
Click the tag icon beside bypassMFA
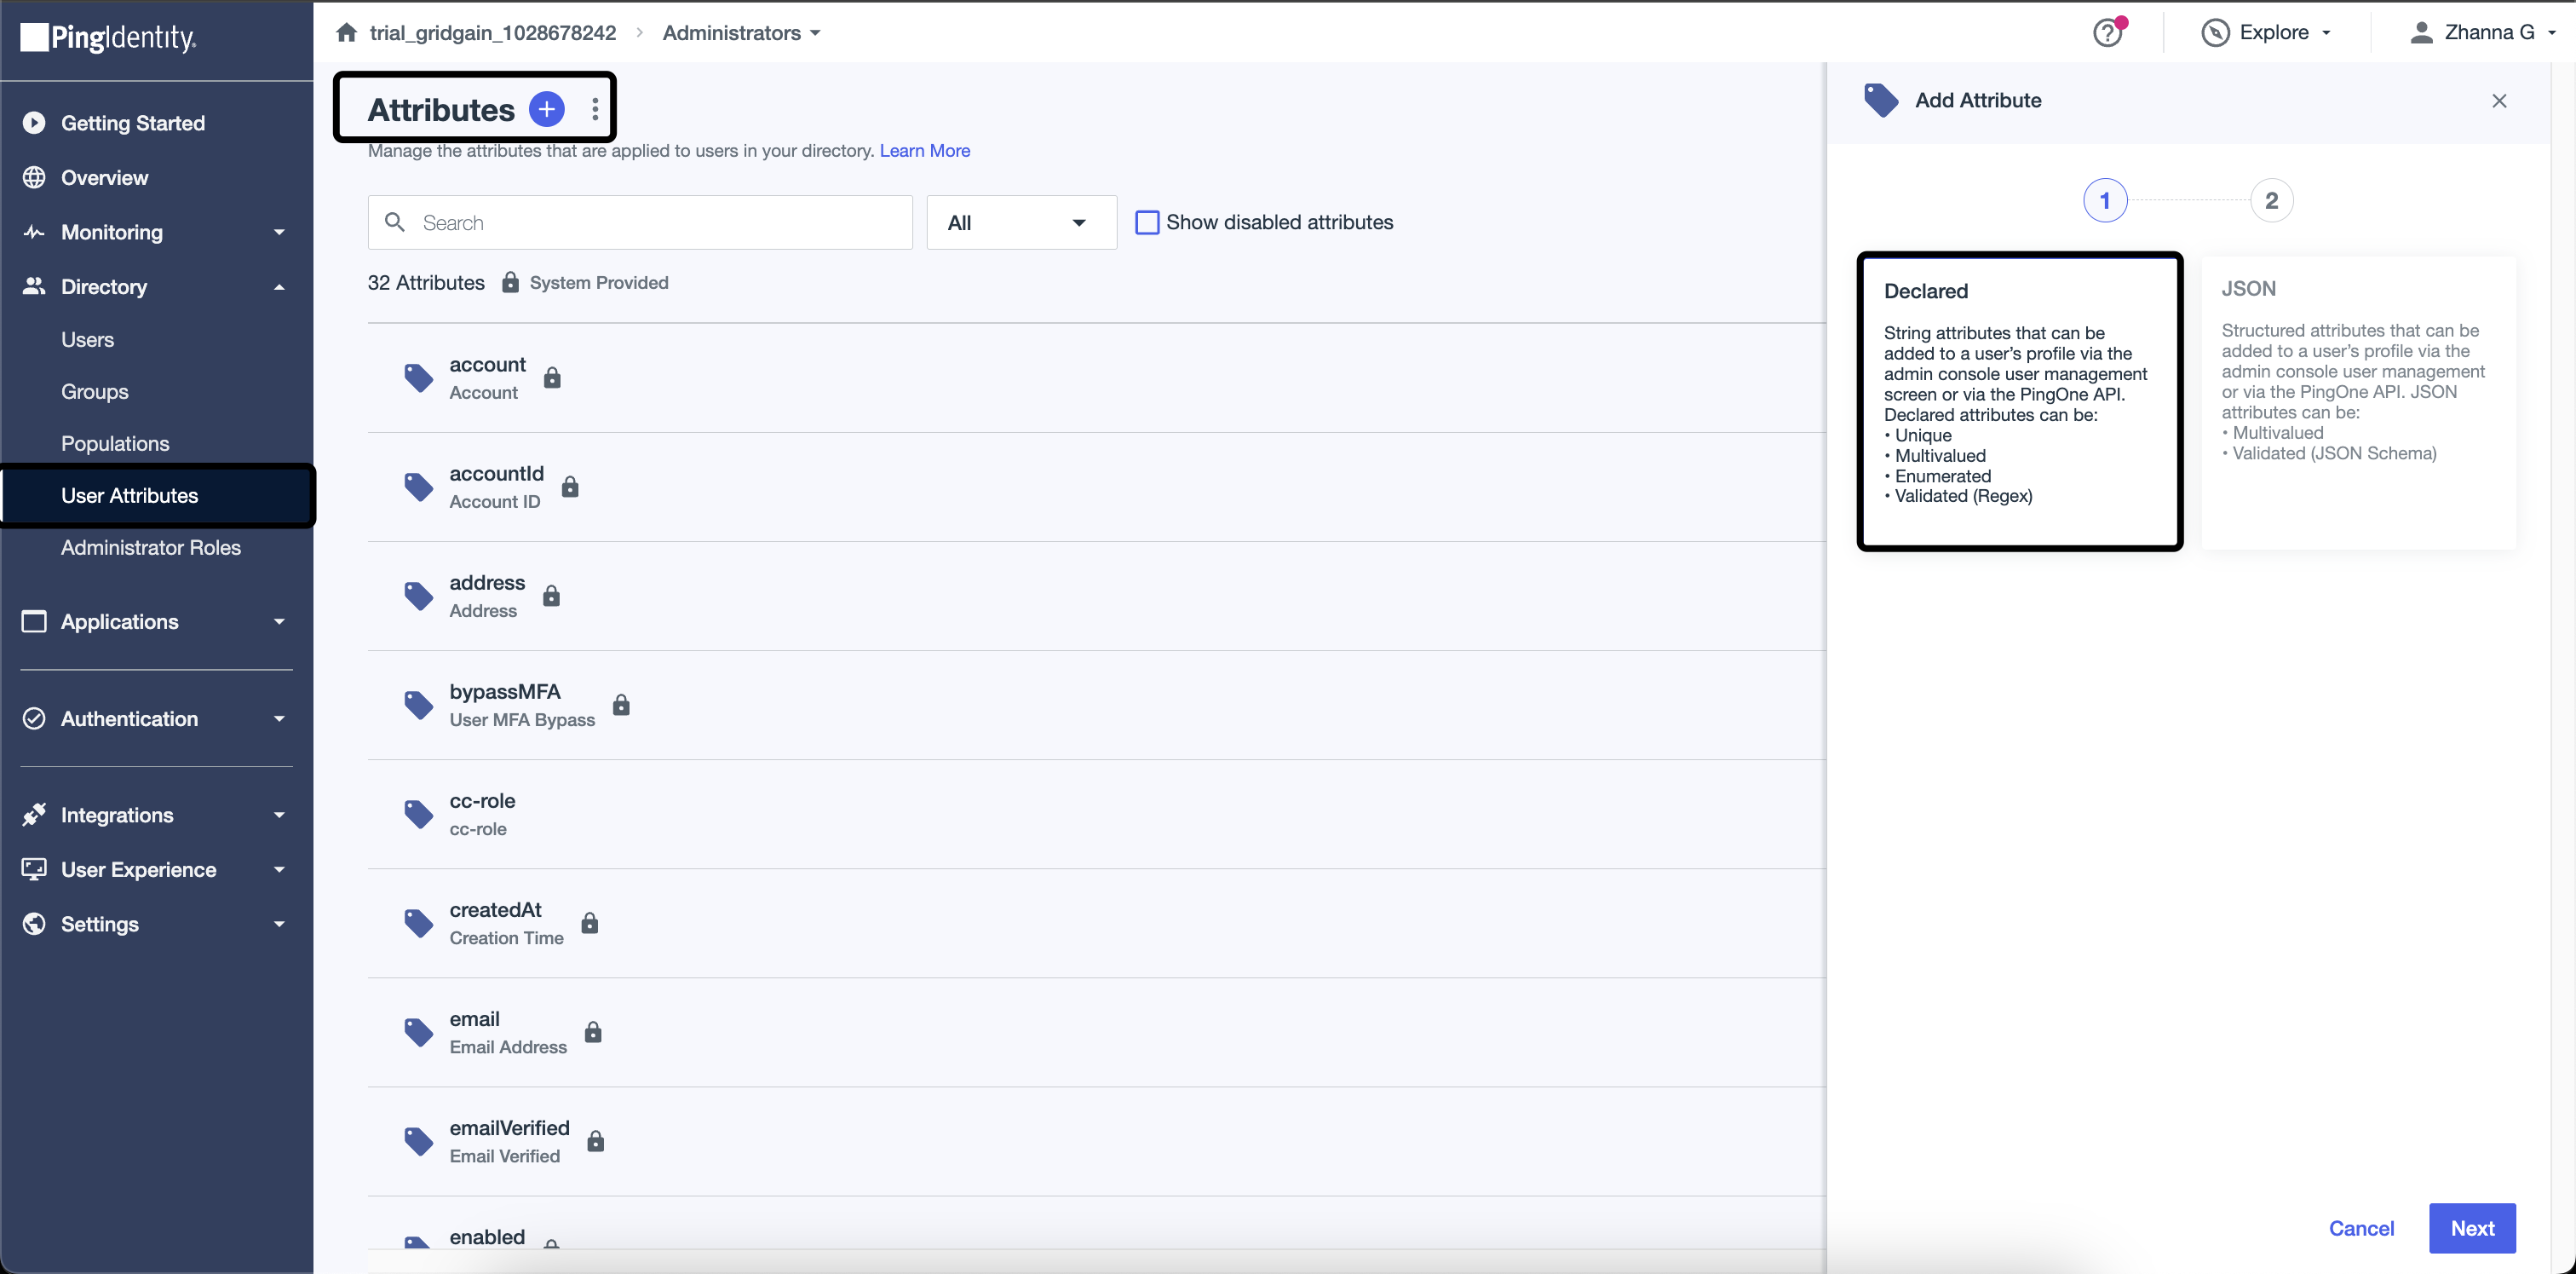(418, 705)
